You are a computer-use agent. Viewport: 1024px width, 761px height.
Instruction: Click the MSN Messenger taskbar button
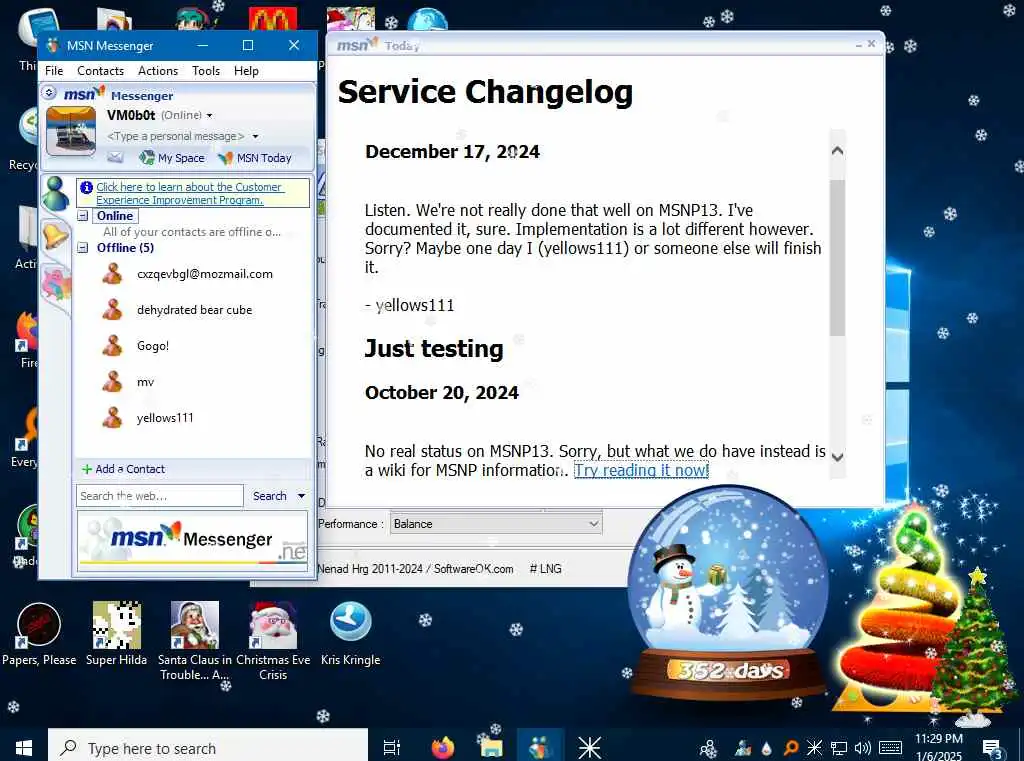coord(540,747)
